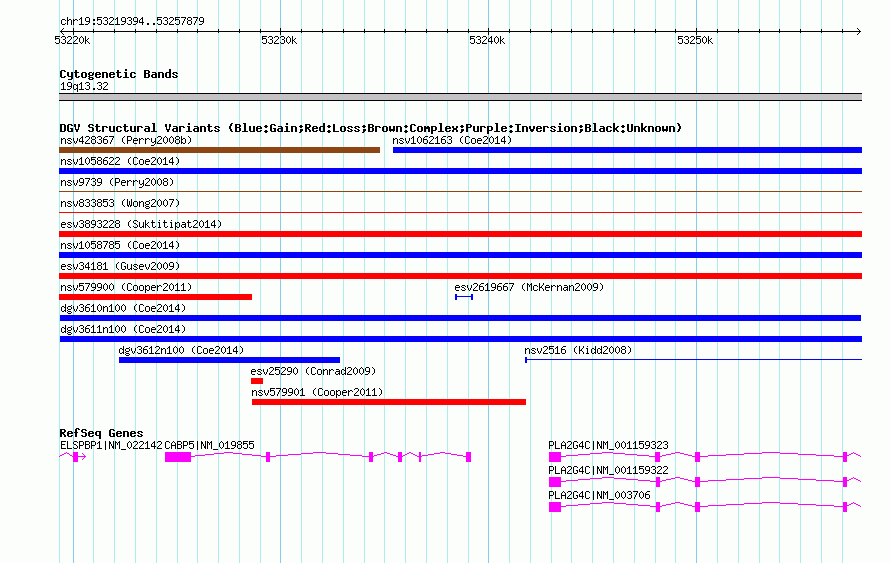Click the 53240k ruler position label

point(487,40)
